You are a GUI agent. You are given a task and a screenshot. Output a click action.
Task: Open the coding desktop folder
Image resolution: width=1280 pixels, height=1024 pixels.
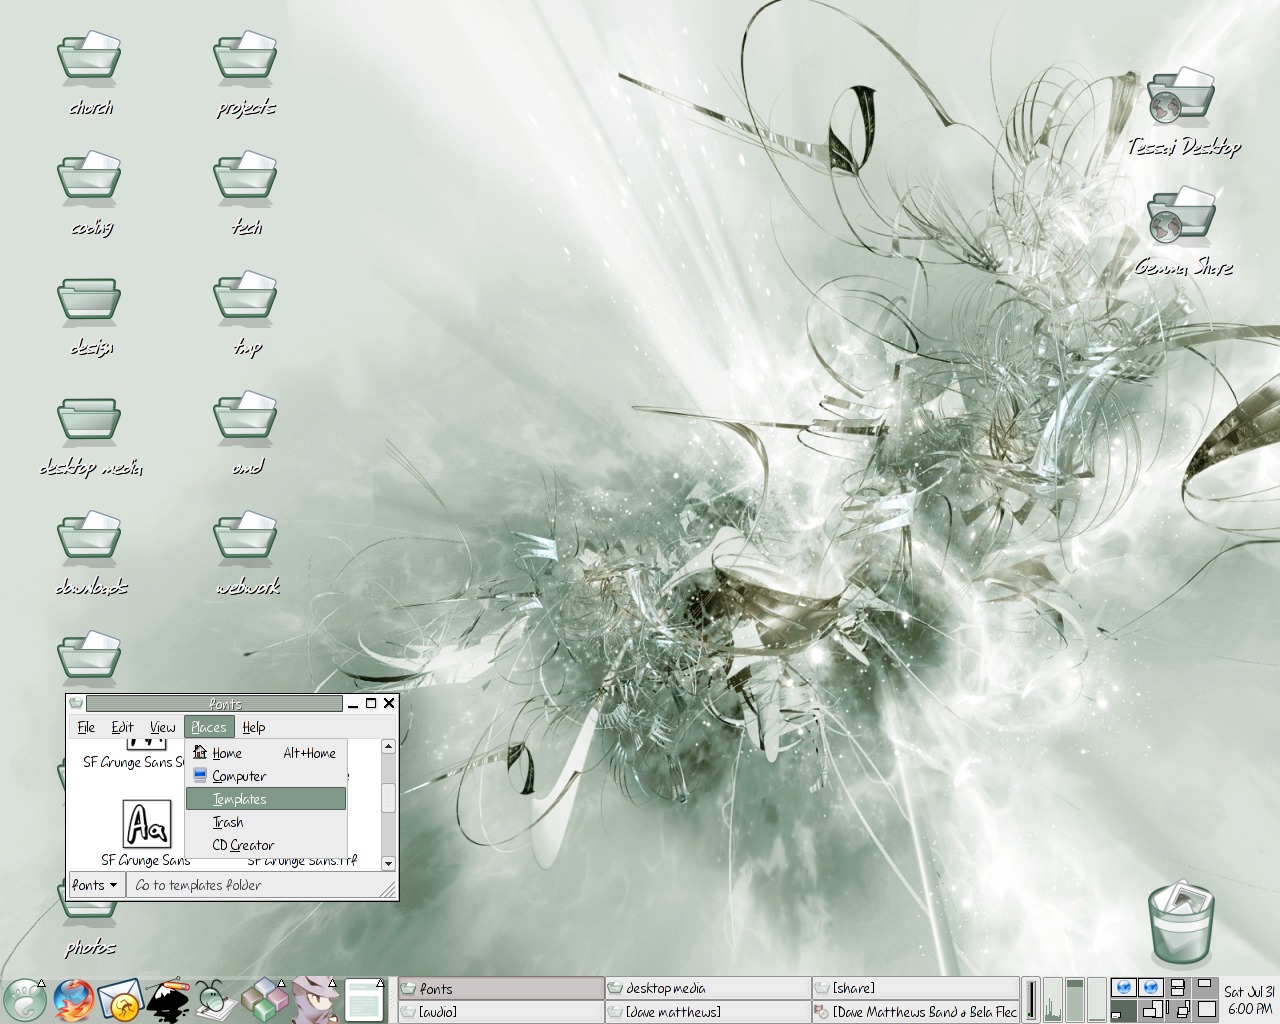[89, 177]
